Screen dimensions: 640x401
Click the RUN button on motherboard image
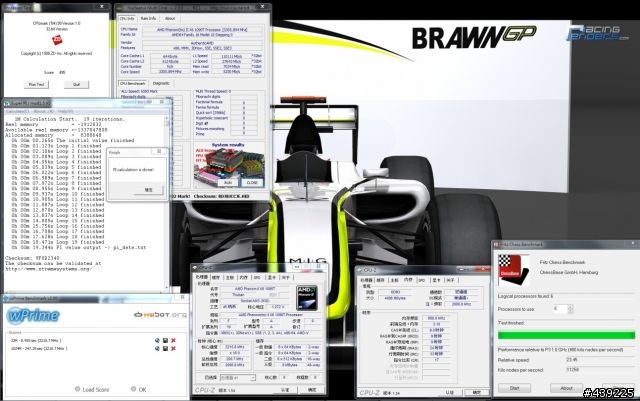228,183
